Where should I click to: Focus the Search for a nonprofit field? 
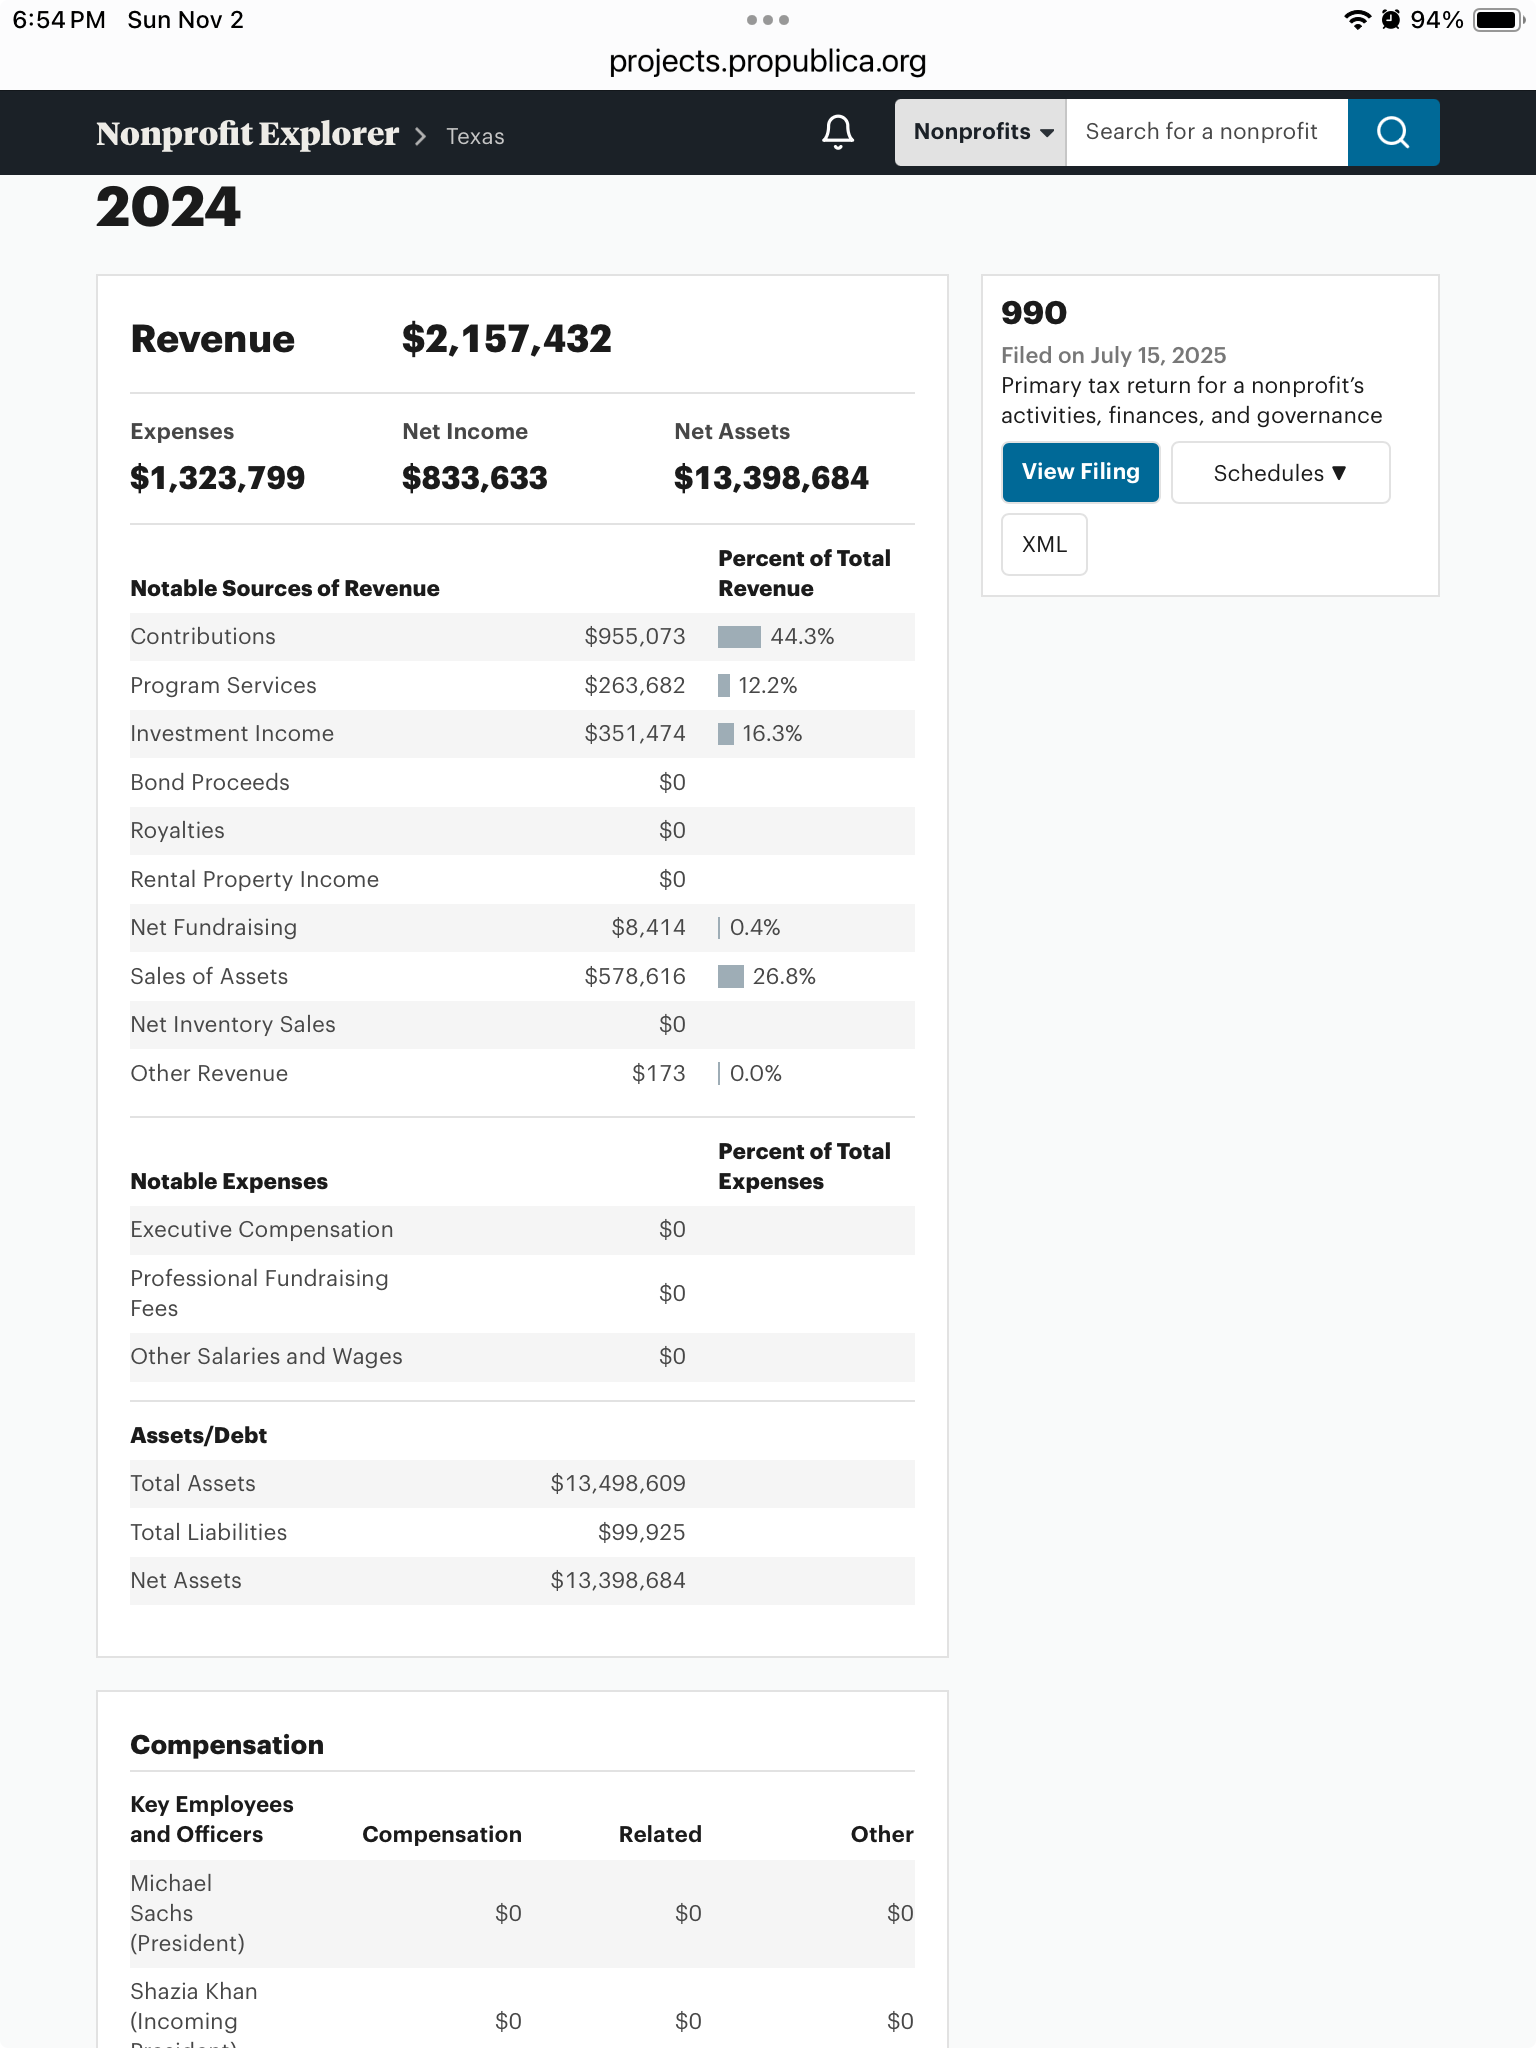pos(1206,132)
